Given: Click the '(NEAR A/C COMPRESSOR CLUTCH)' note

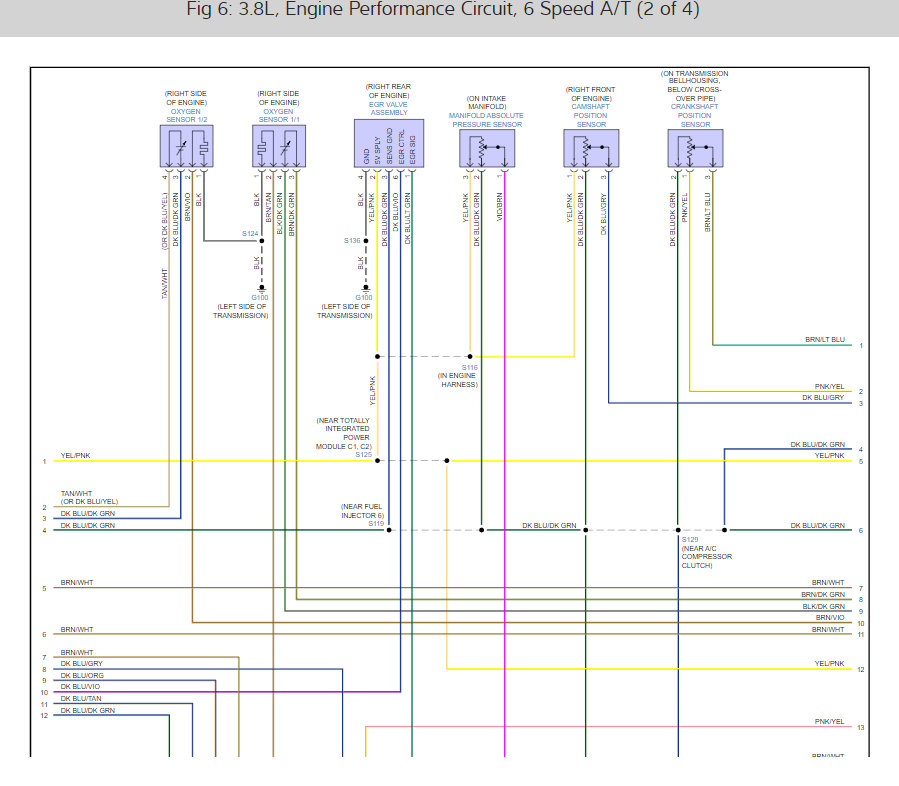Looking at the screenshot, I should tap(706, 557).
